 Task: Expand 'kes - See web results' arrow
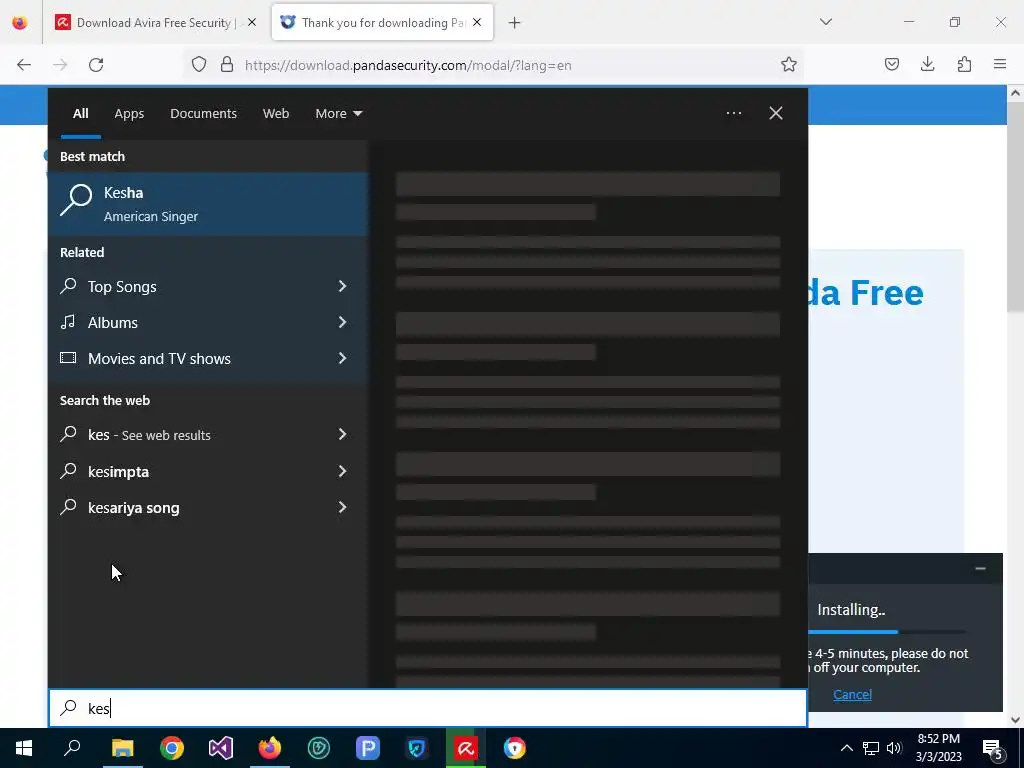coord(342,434)
